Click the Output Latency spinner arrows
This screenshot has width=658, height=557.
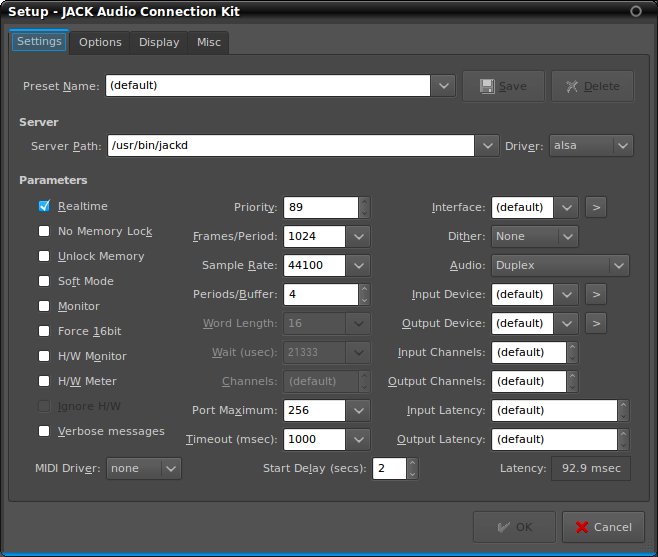click(624, 439)
